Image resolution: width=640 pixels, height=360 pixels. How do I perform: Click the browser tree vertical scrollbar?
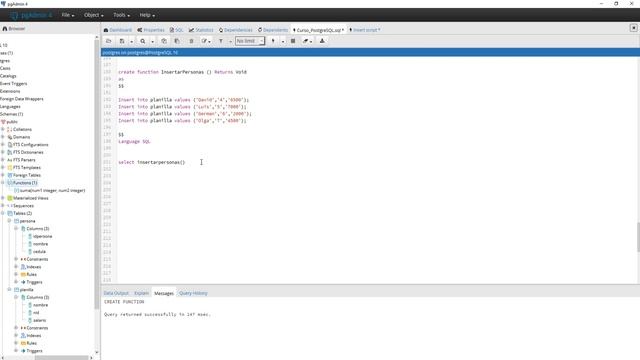pos(97,175)
